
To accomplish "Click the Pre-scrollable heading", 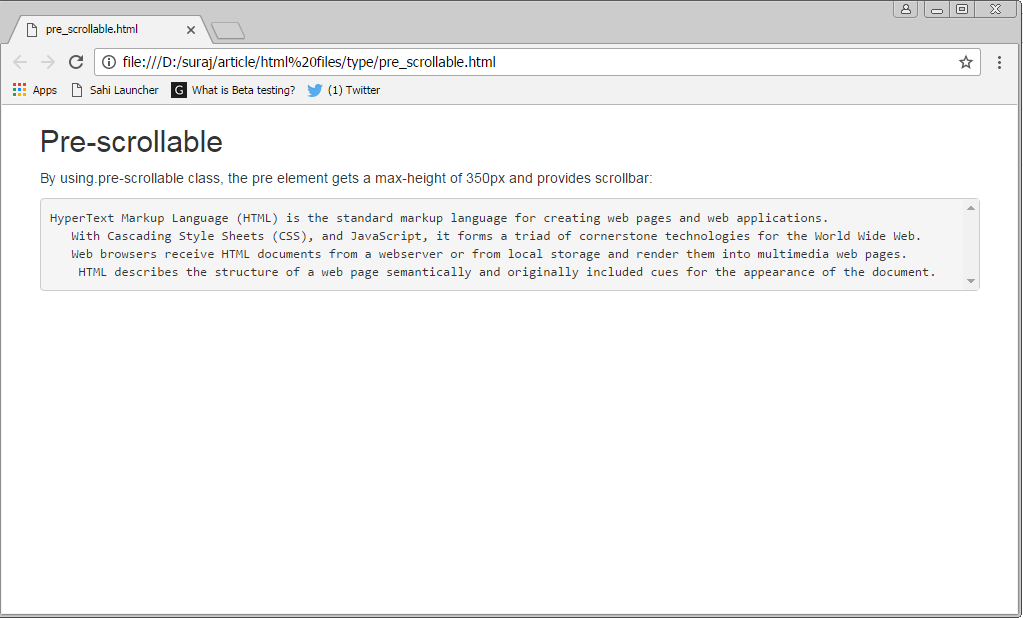I will tap(131, 142).
